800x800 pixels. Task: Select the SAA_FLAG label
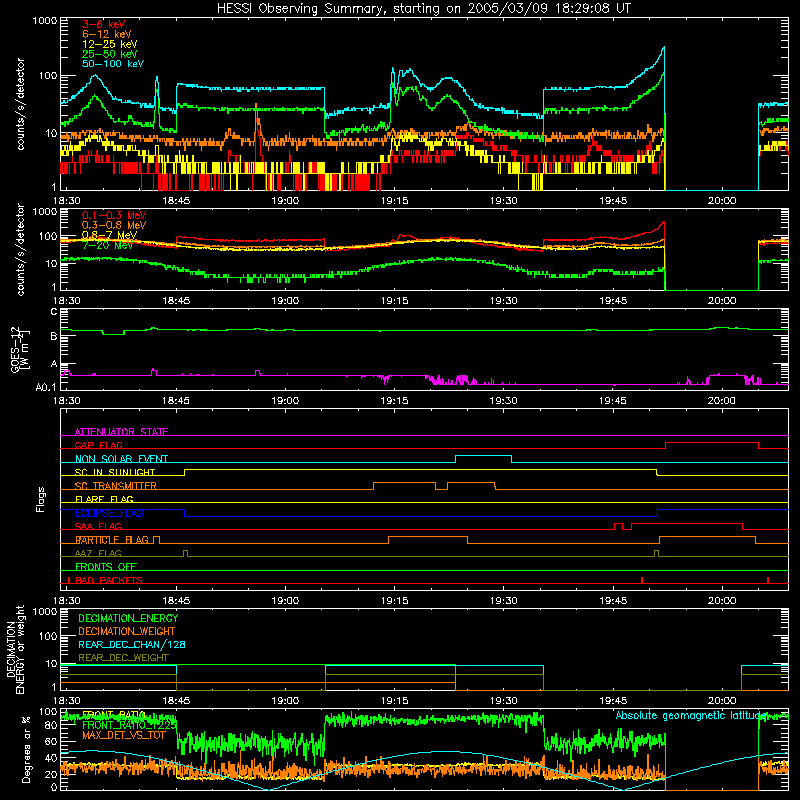coord(98,526)
